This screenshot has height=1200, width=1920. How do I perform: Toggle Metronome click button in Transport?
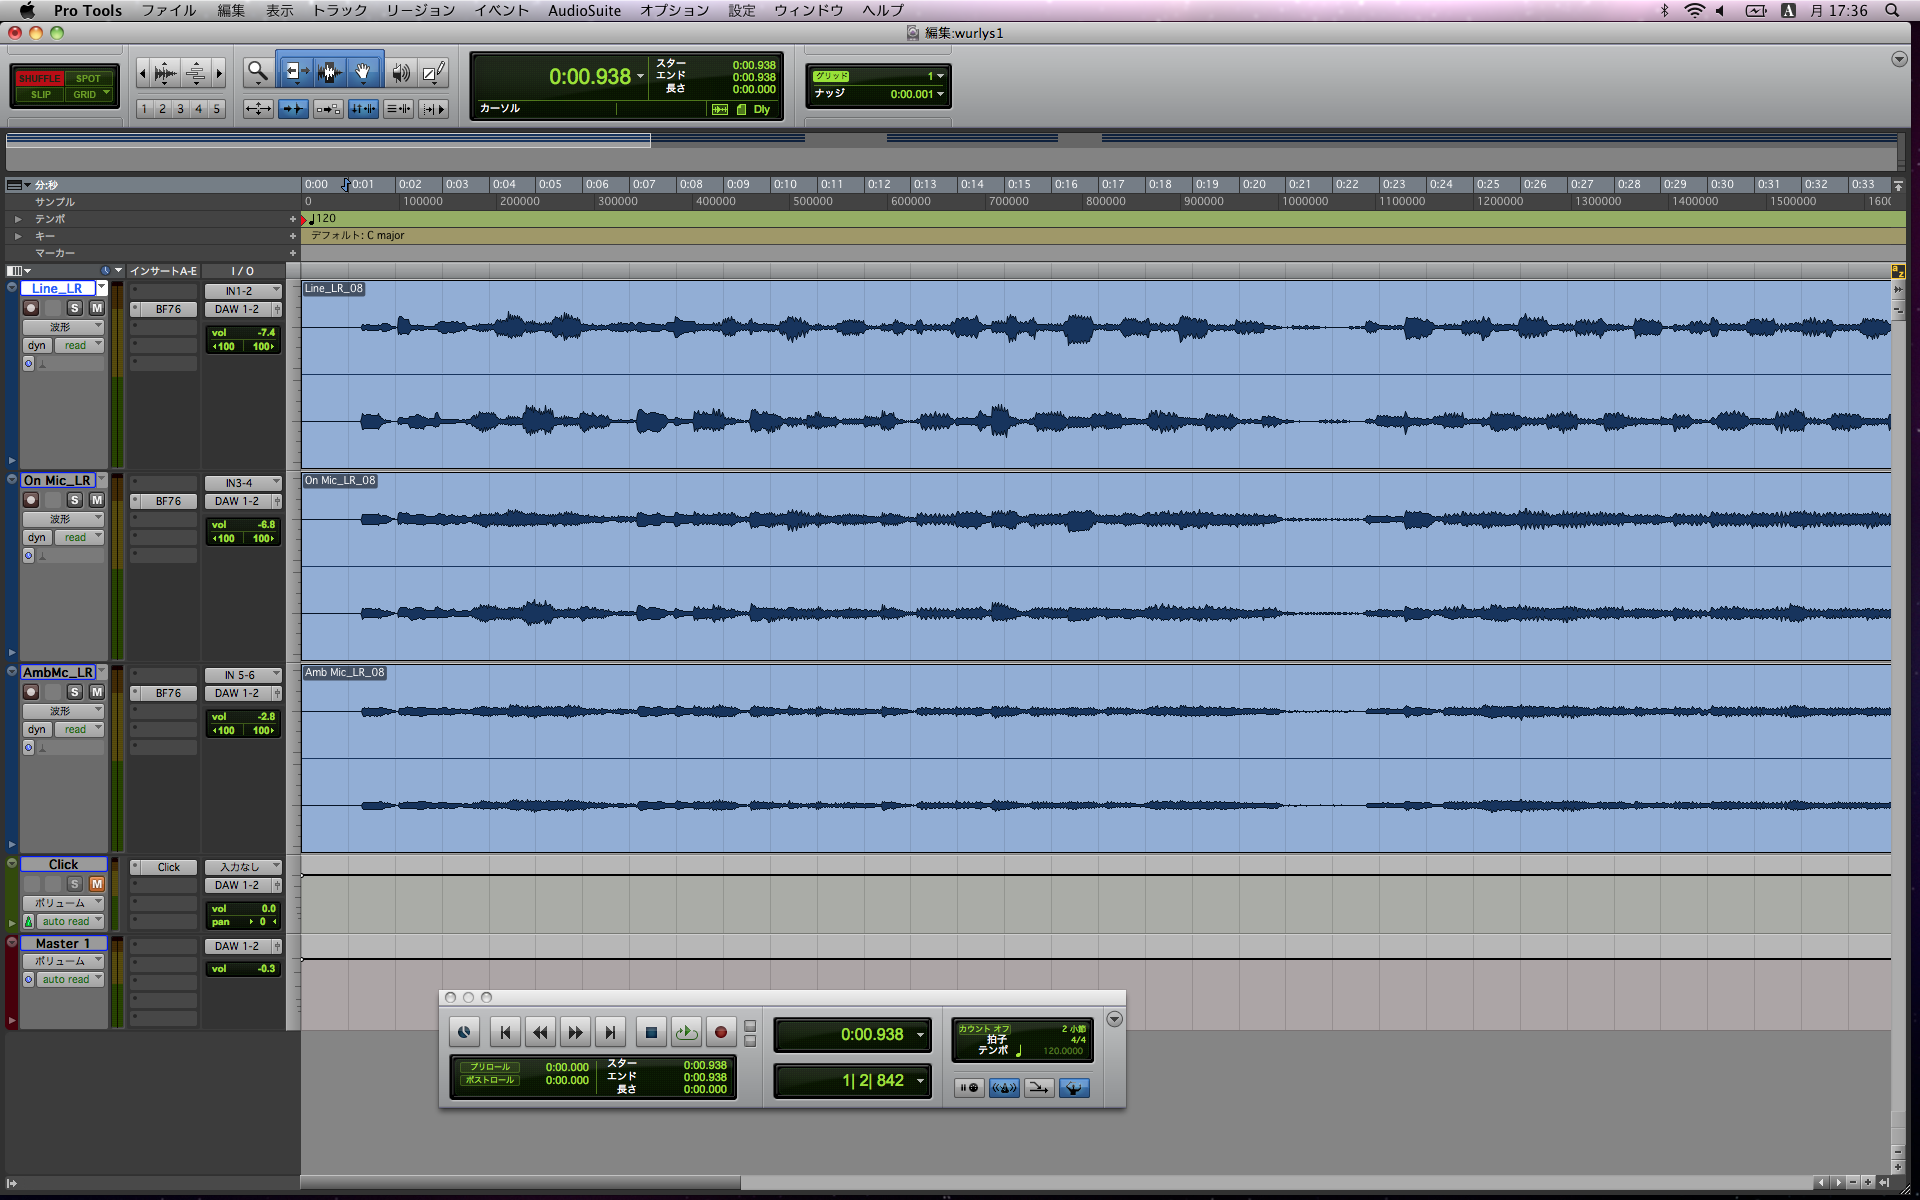click(1004, 1088)
